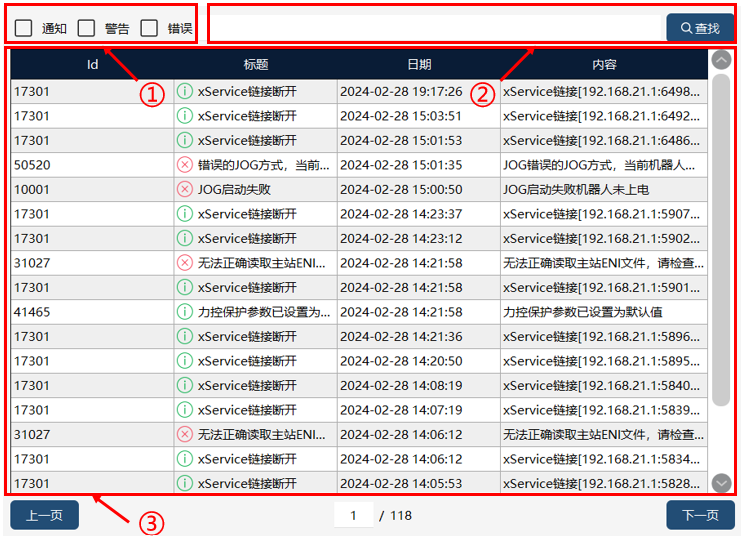This screenshot has height=537, width=741.
Task: Enable the 通知 filter checkbox
Action: click(23, 28)
